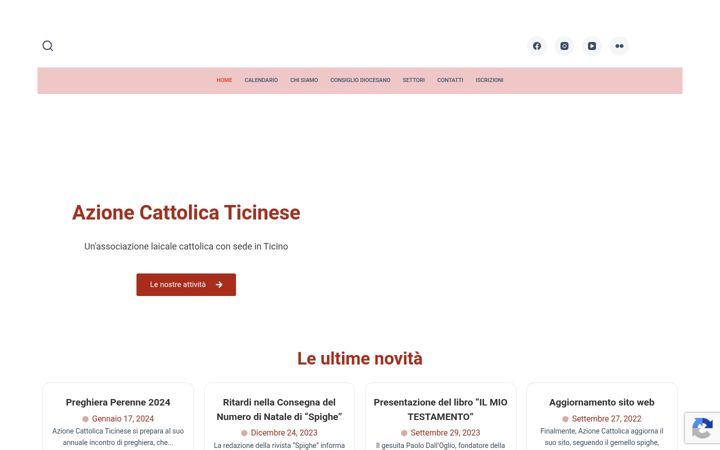Open the CALENDARIO menu item
Viewport: 720px width, 450px height.
tap(261, 80)
